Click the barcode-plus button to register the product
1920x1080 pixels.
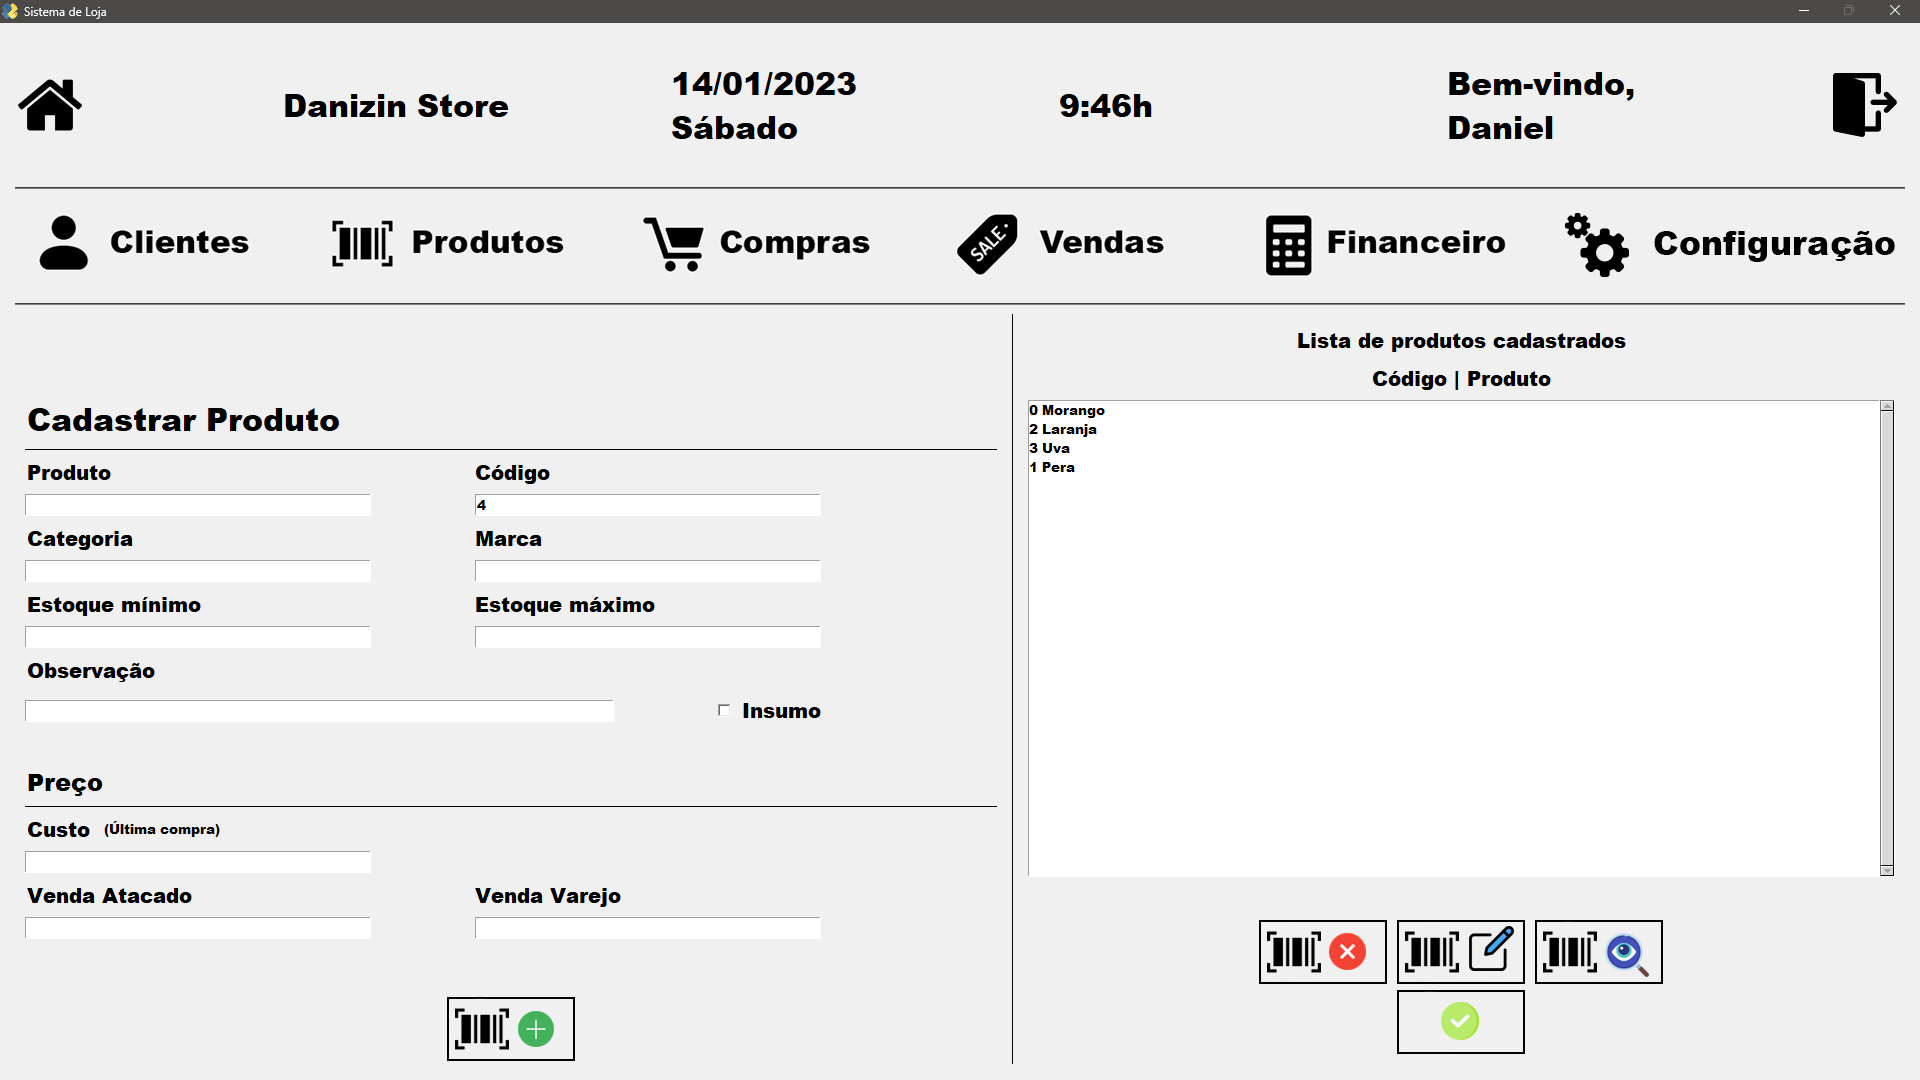pos(510,1029)
